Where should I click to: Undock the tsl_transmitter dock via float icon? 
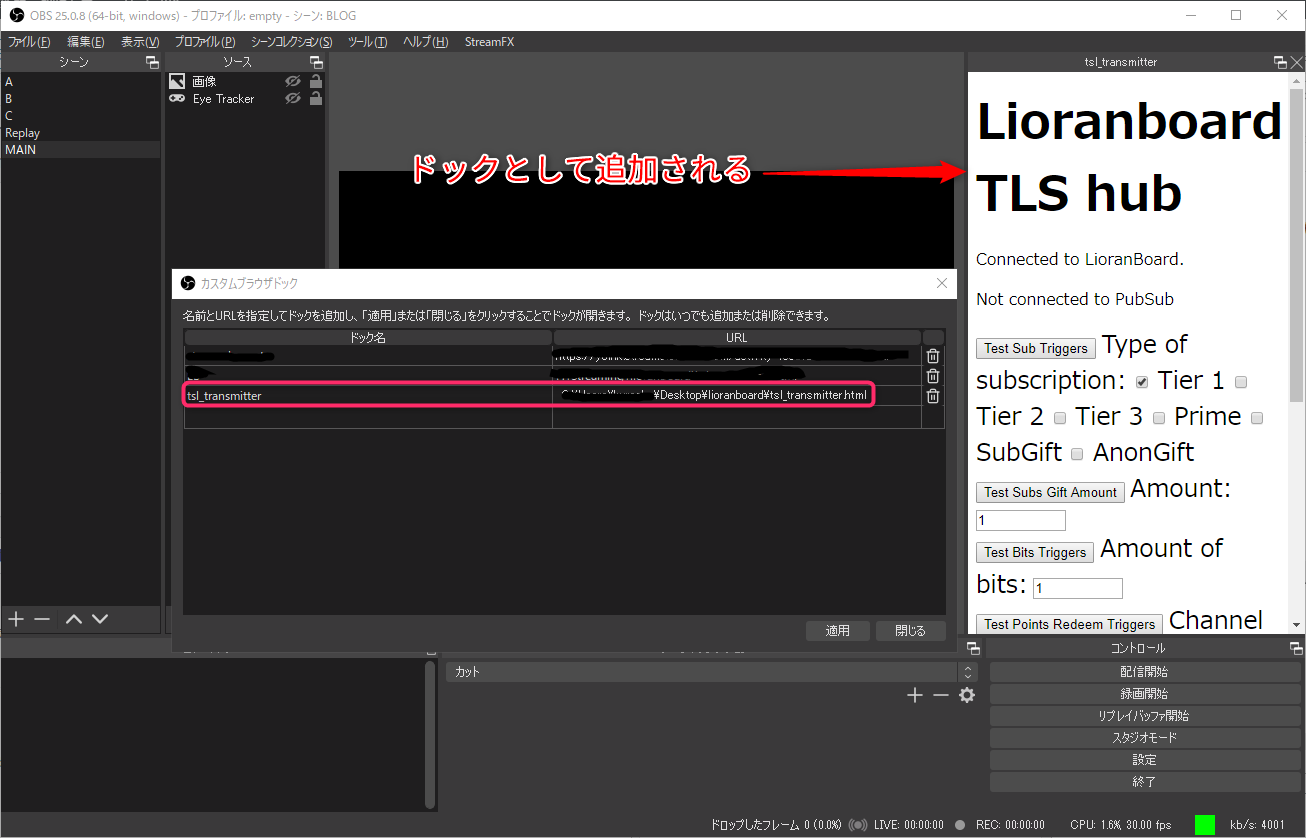(1280, 62)
